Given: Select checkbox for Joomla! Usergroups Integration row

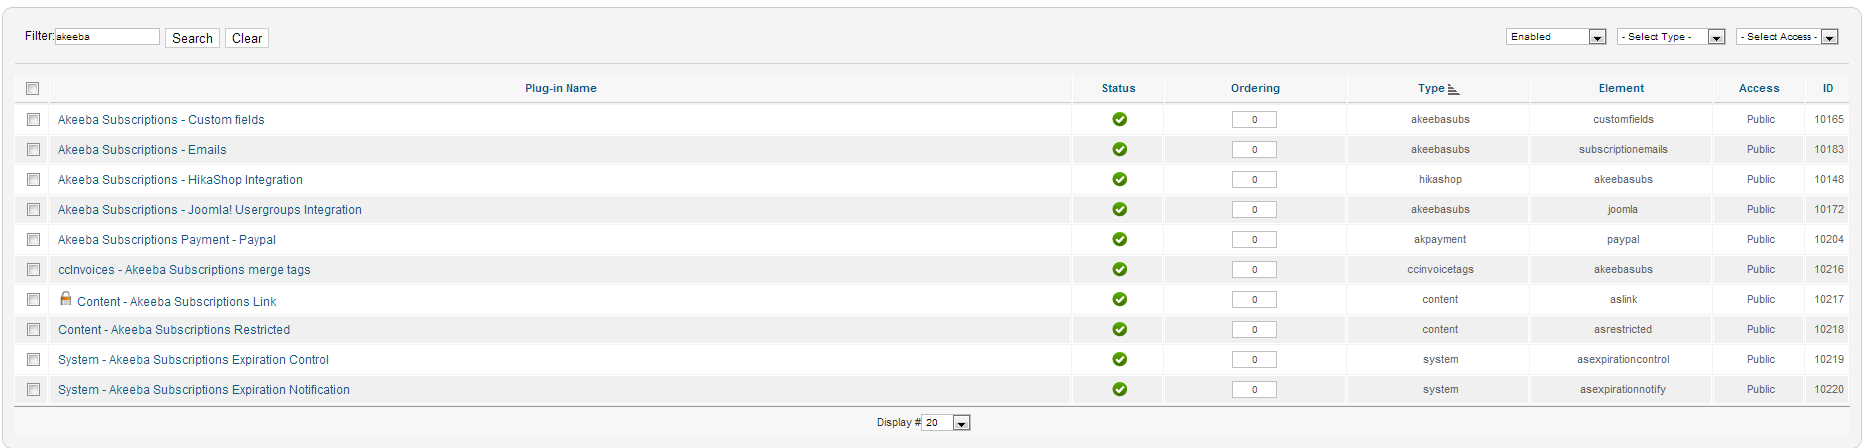Looking at the screenshot, I should pos(33,209).
